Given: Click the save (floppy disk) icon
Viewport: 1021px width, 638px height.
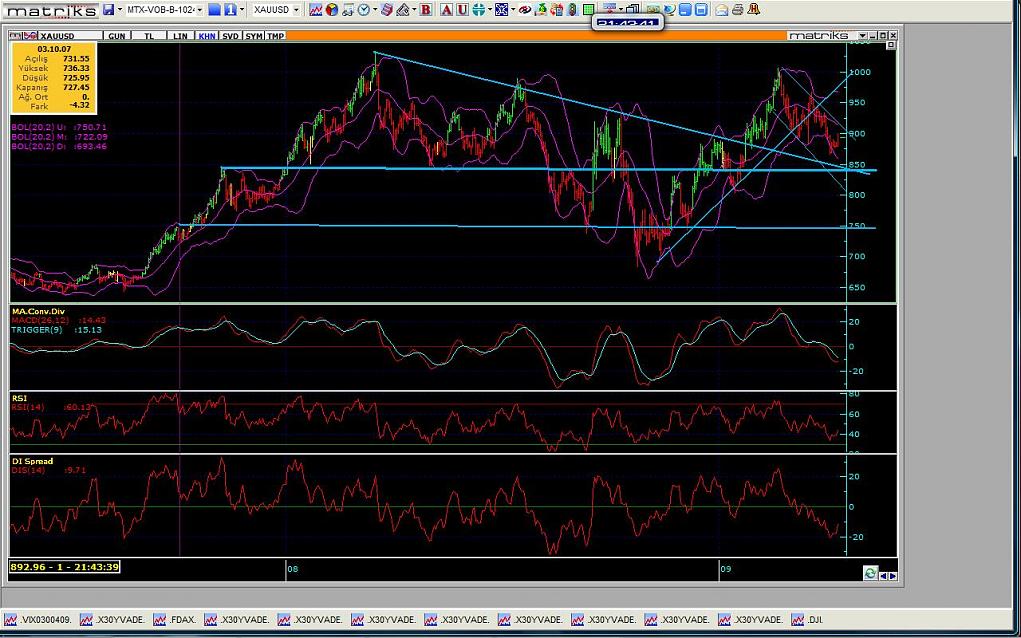Looking at the screenshot, I should click(108, 9).
